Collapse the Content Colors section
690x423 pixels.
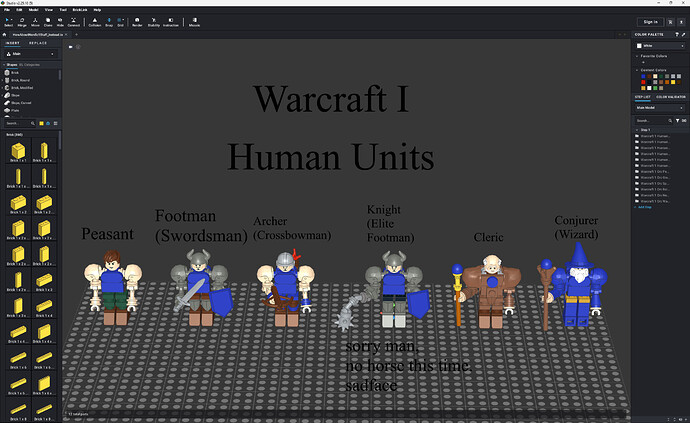click(637, 70)
